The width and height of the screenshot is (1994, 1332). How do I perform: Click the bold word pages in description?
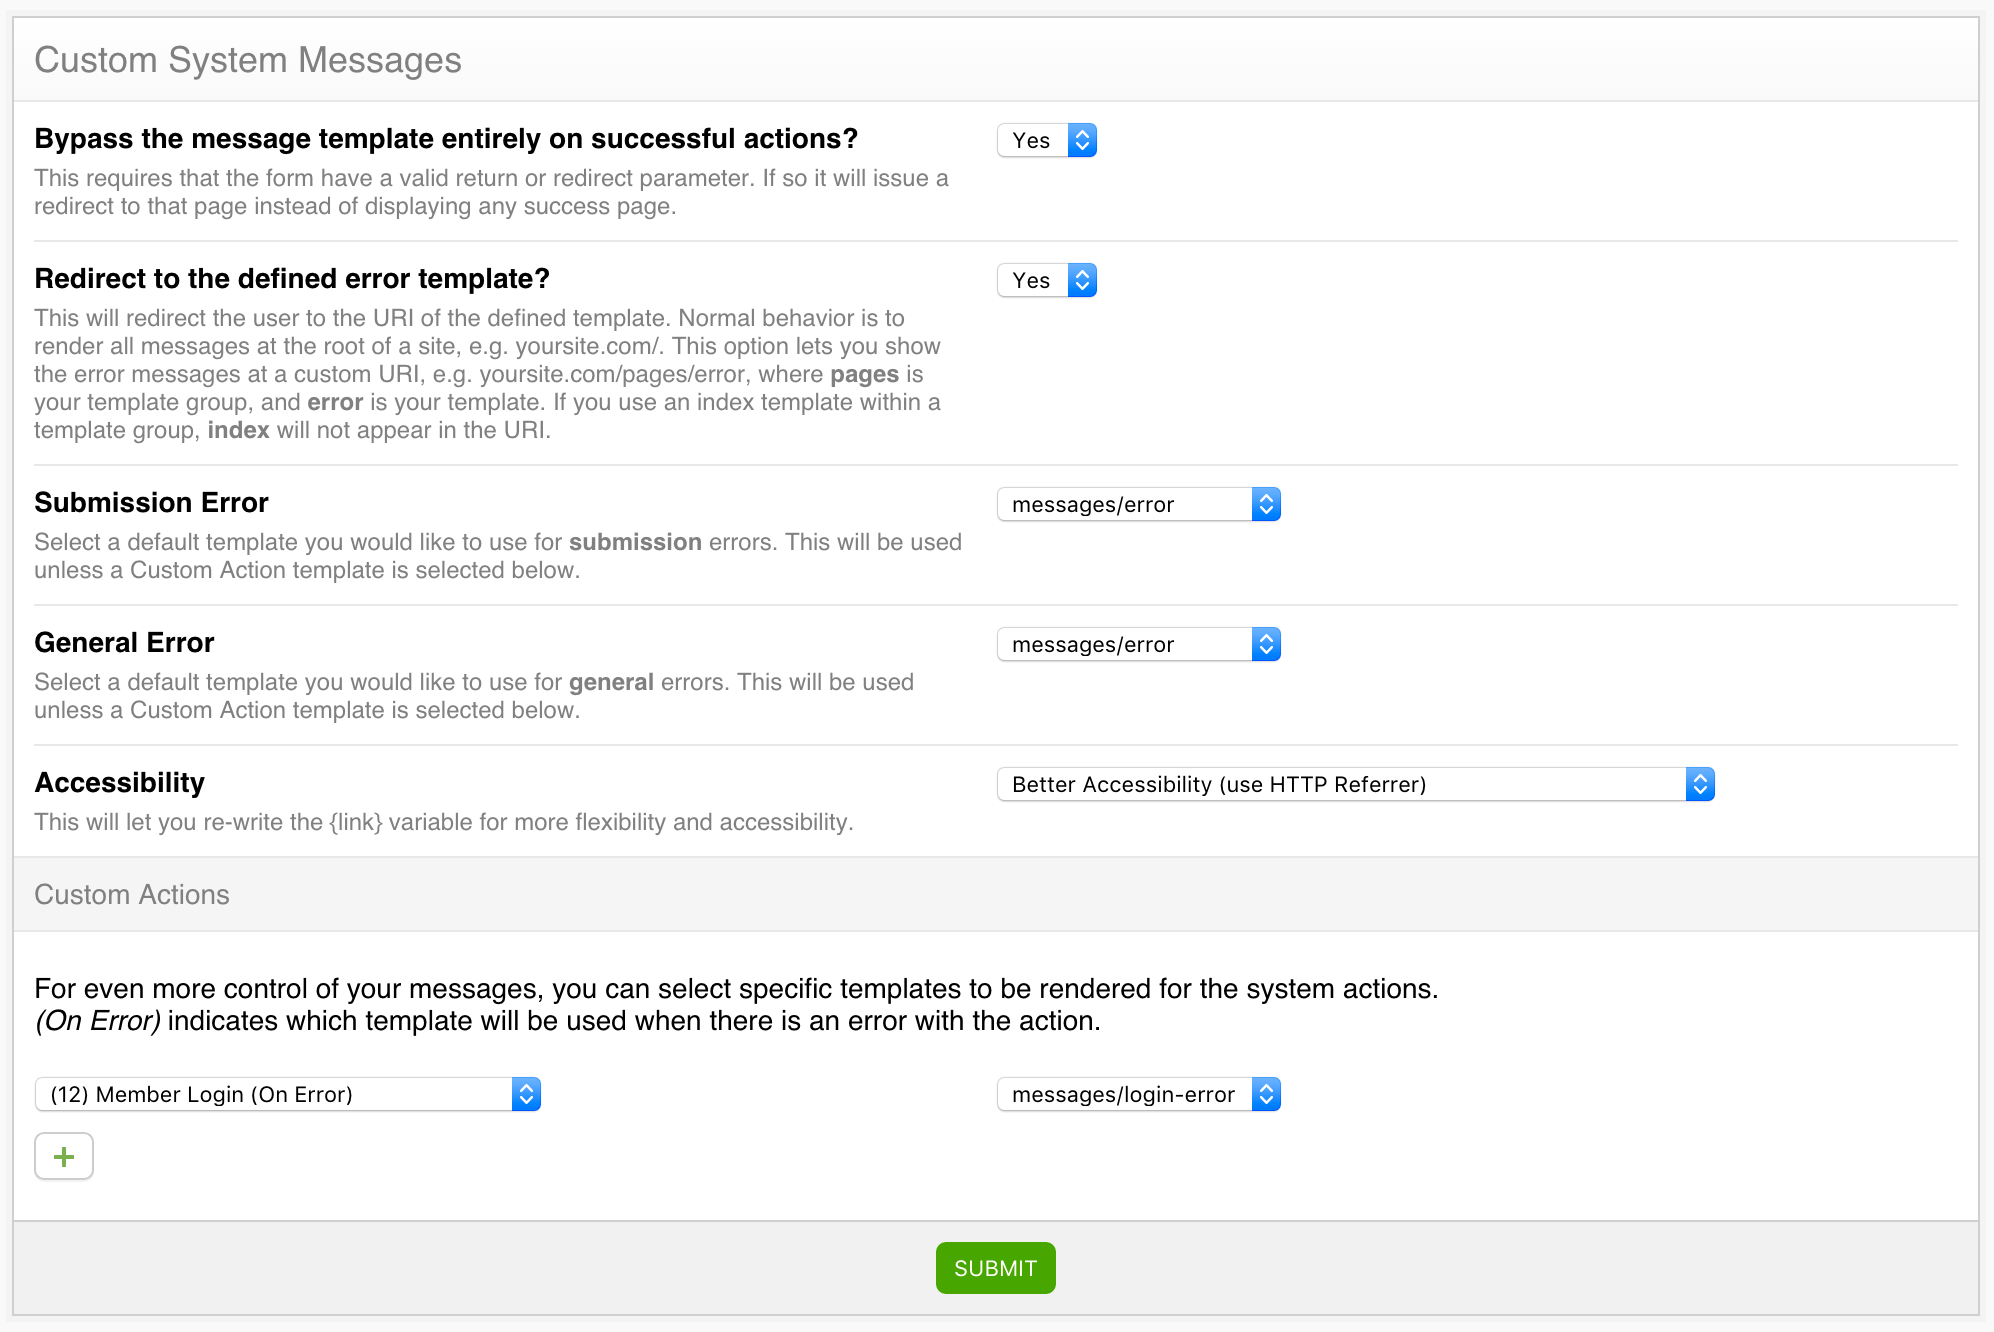click(x=864, y=374)
